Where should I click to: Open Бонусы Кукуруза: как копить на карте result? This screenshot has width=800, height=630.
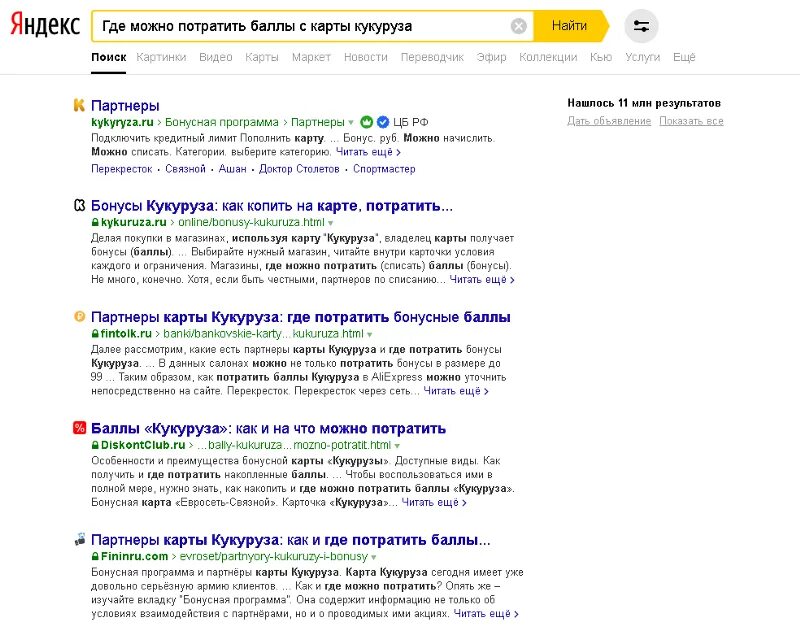click(x=271, y=206)
